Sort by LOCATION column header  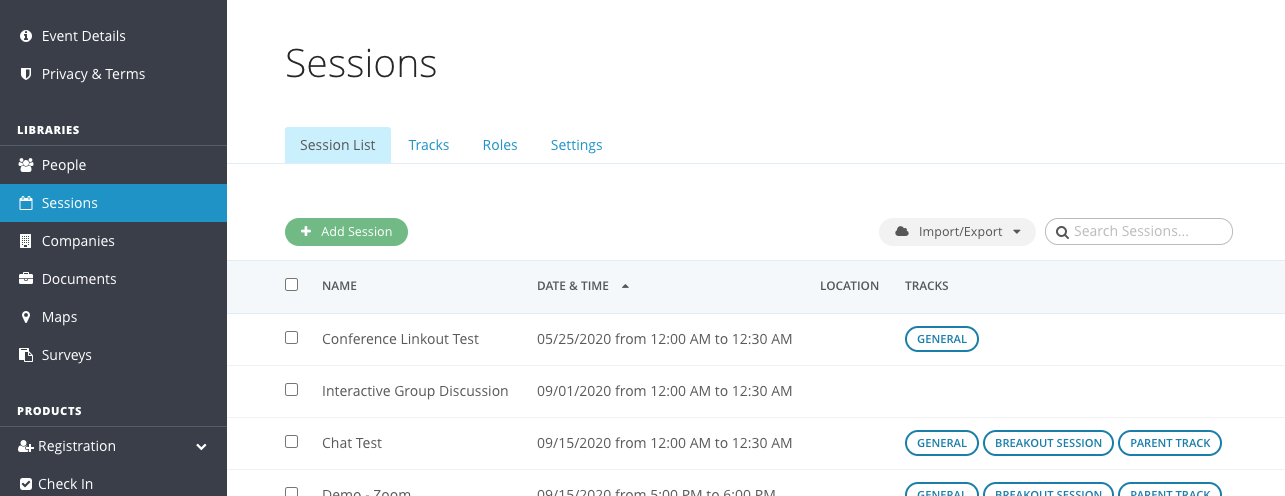click(x=849, y=286)
